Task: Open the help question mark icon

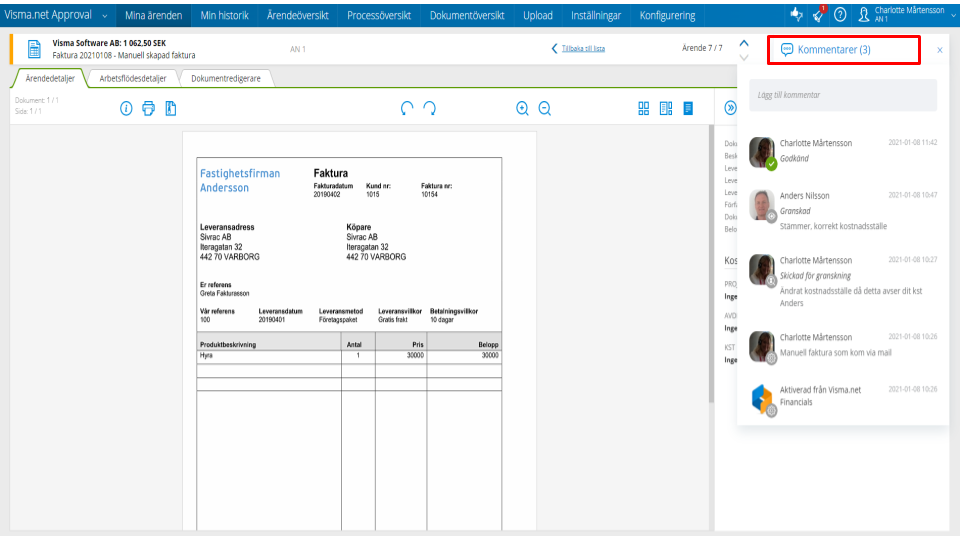Action: [x=840, y=15]
